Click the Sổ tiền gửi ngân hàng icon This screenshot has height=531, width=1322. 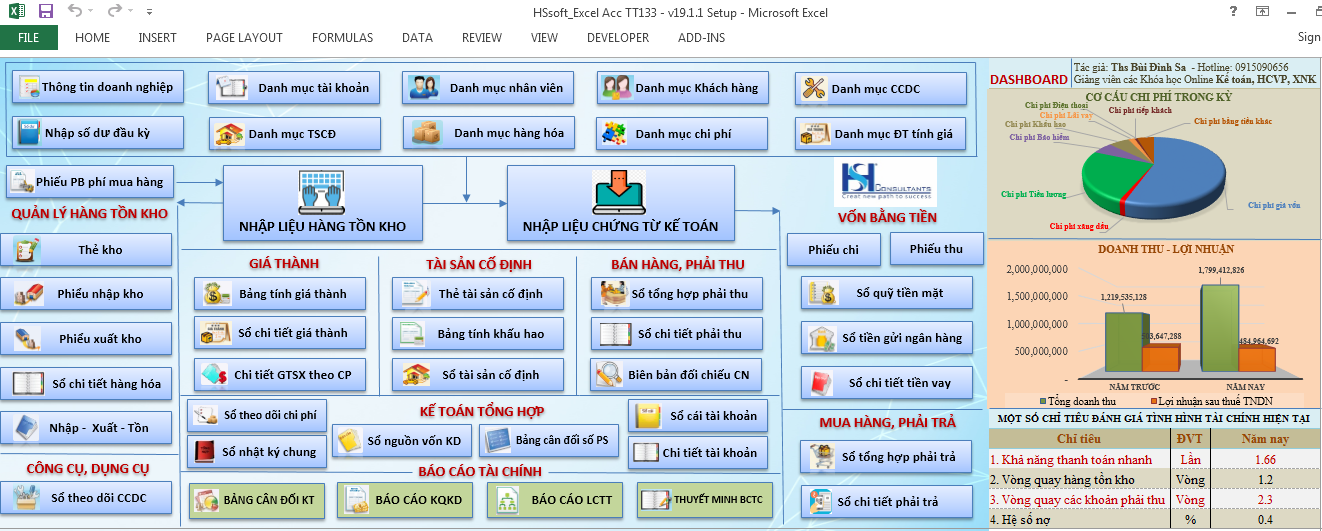point(824,338)
